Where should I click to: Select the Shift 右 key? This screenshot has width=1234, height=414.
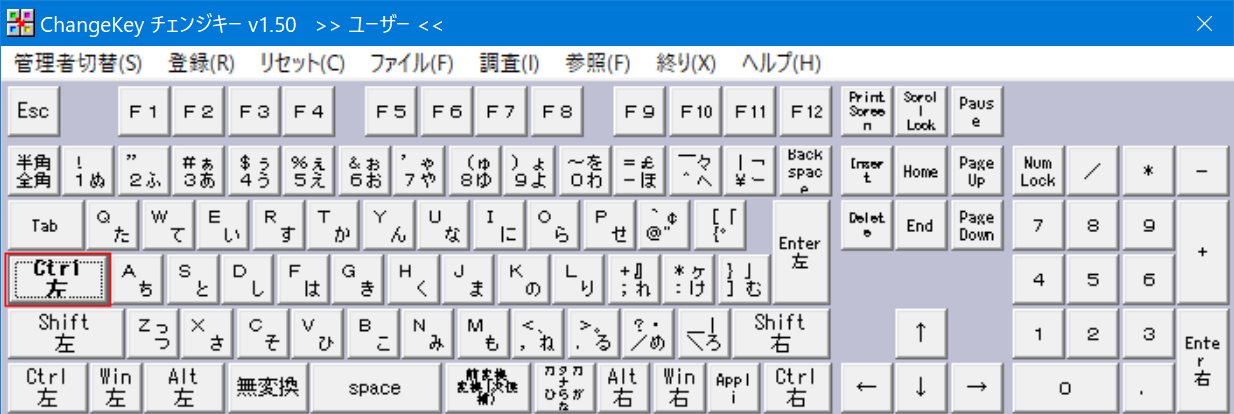[779, 333]
